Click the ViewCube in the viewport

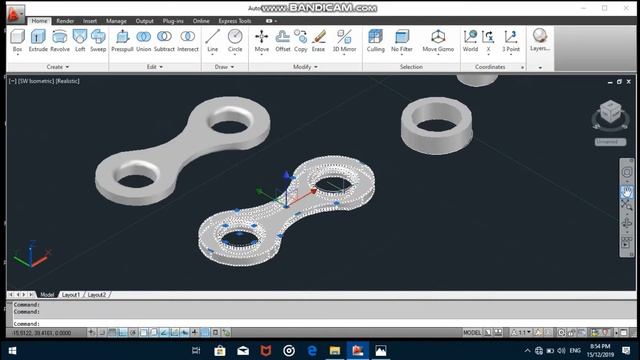point(610,113)
